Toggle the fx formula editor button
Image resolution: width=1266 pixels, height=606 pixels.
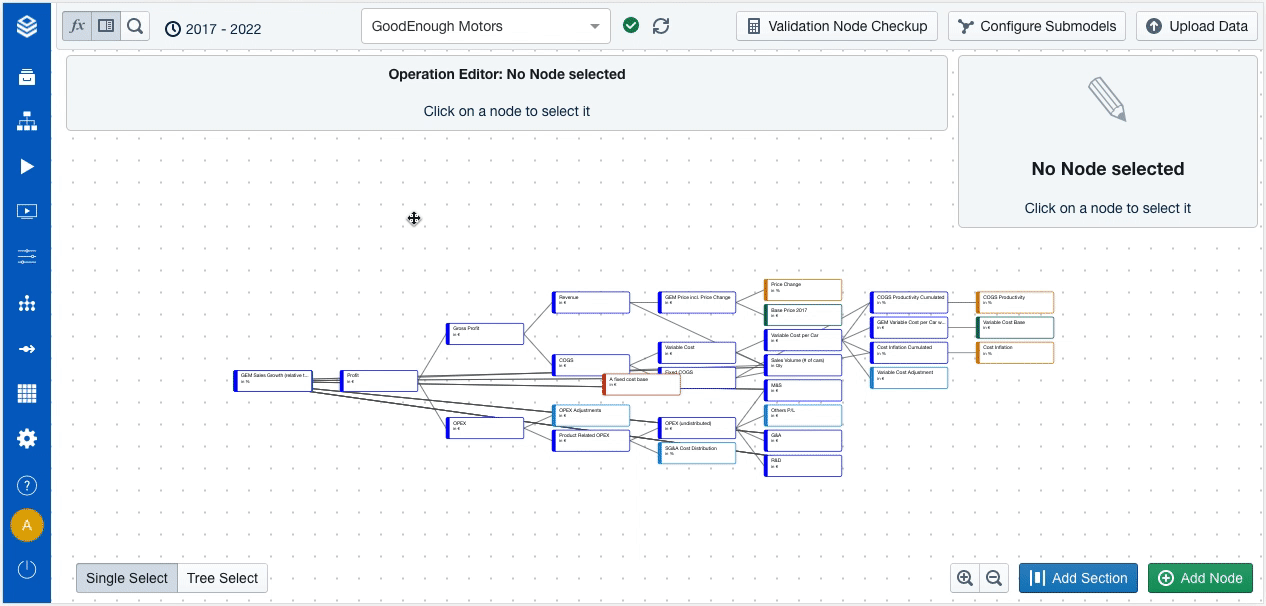(77, 26)
